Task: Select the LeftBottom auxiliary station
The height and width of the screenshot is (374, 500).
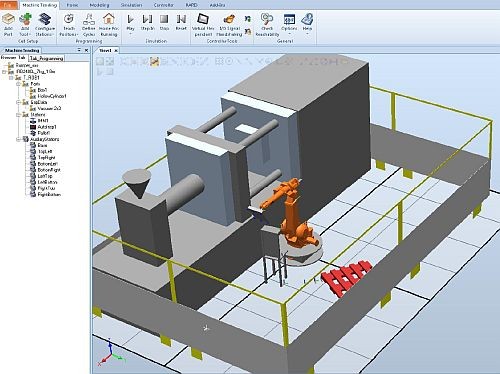Action: 47,182
